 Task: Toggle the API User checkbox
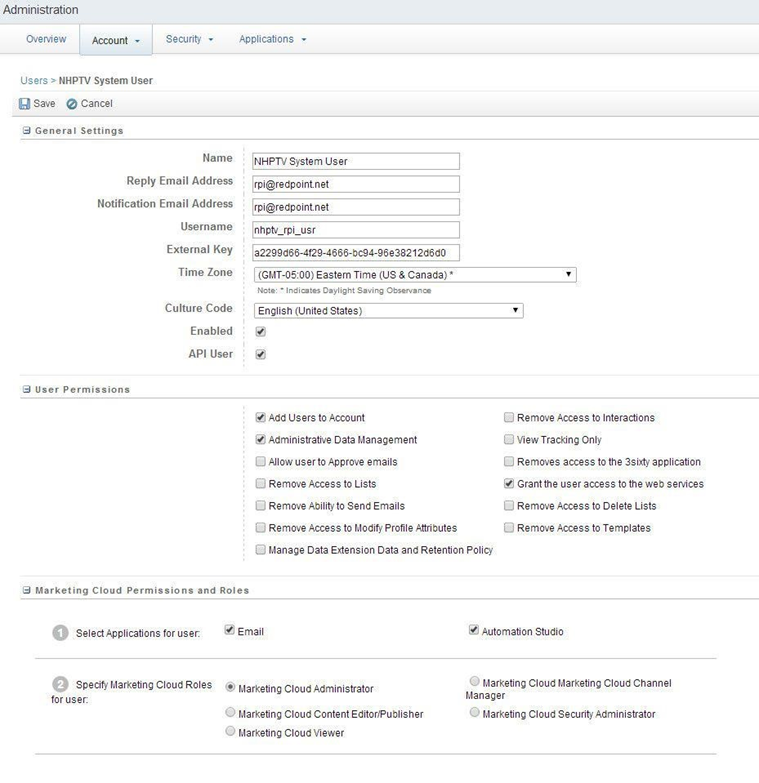[260, 354]
